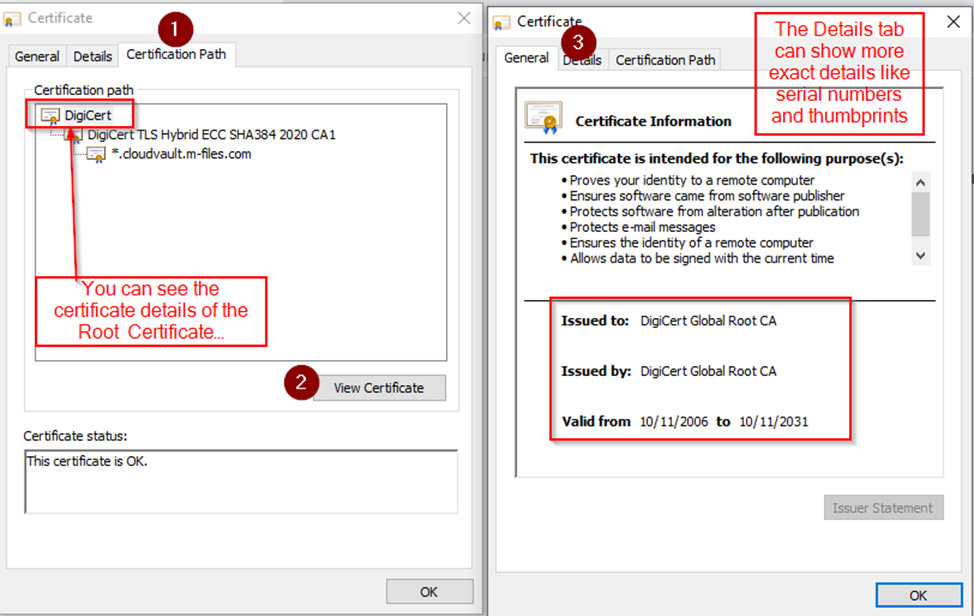974x616 pixels.
Task: Close the right Certificate window
Action: pos(954,22)
